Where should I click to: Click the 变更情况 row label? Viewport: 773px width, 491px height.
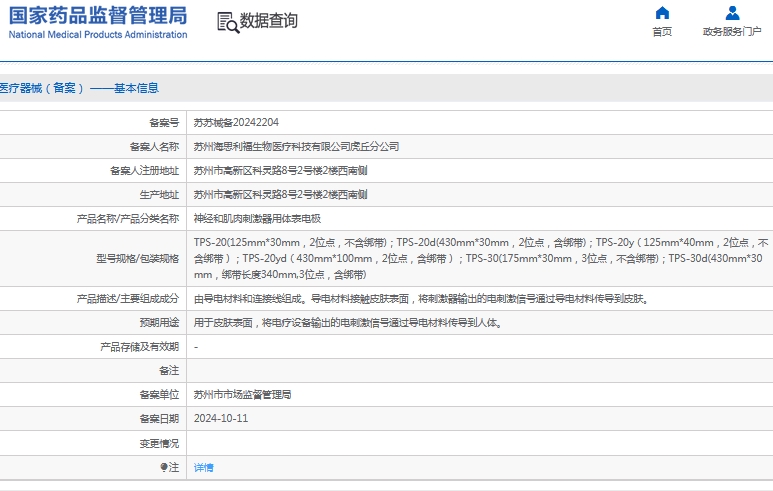pyautogui.click(x=159, y=444)
